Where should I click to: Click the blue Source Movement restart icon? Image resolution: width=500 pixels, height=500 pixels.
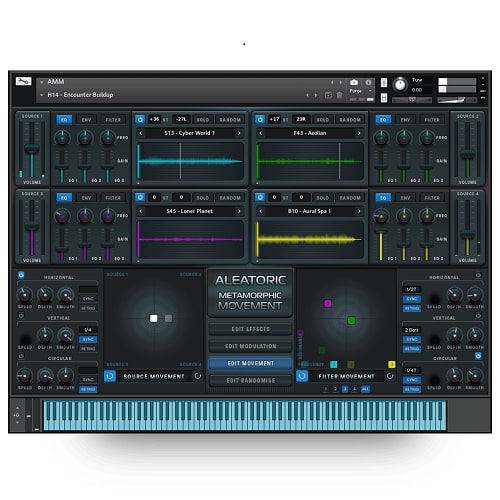(x=110, y=376)
